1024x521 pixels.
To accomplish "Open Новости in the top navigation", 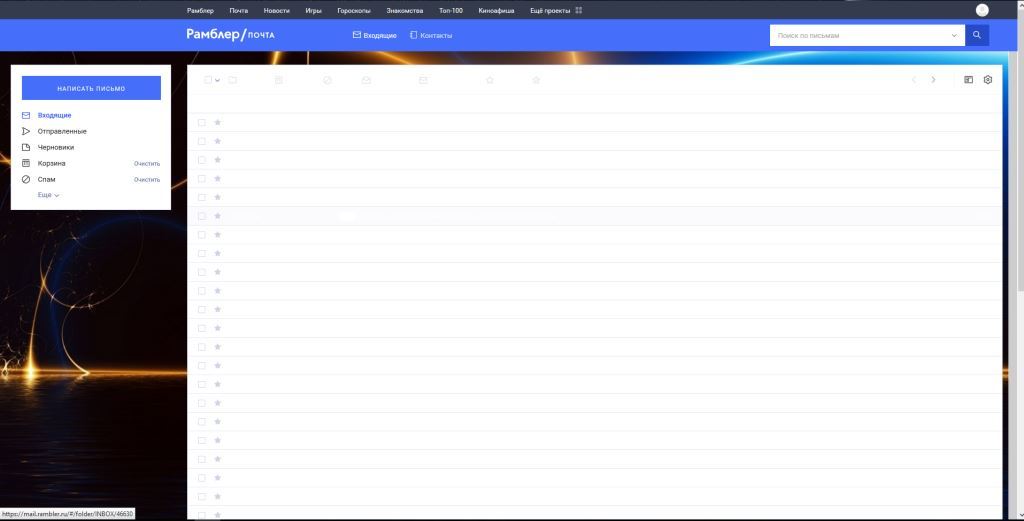I will click(x=276, y=10).
